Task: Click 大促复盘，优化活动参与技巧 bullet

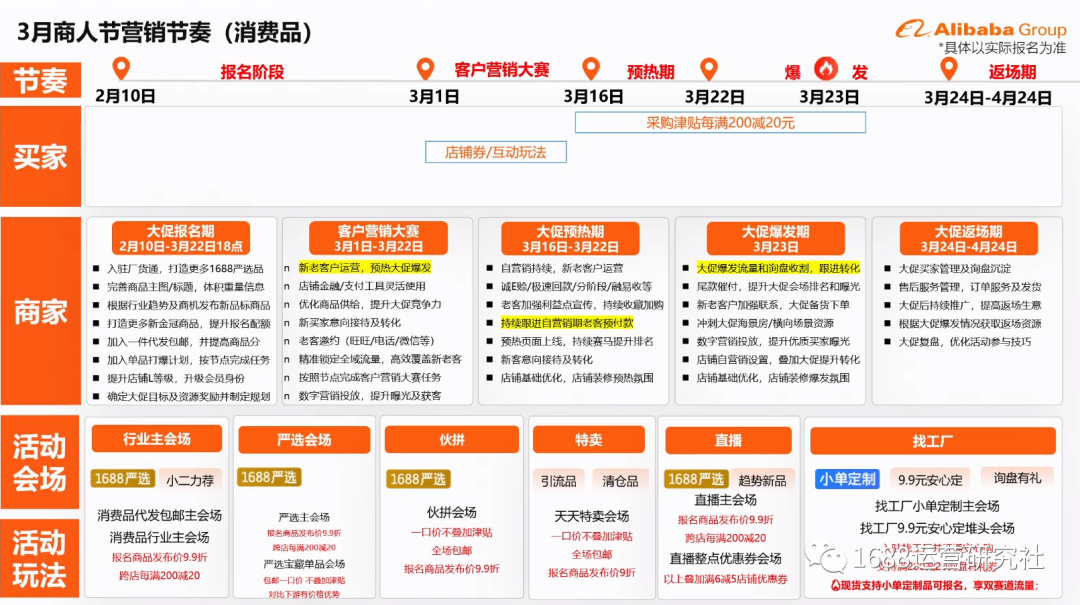Action: (x=964, y=341)
